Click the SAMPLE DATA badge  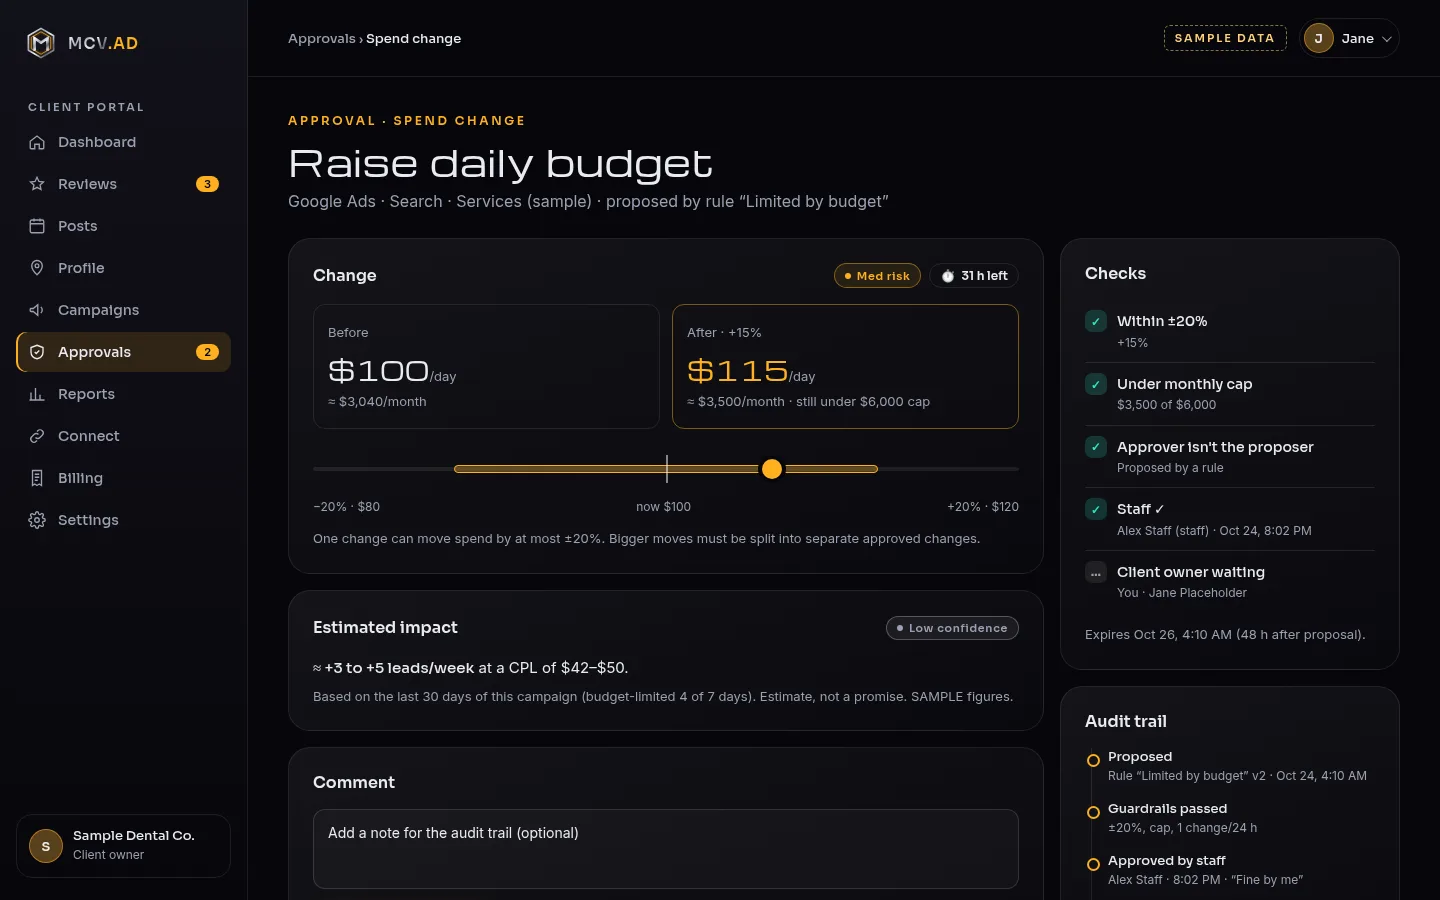(1225, 38)
